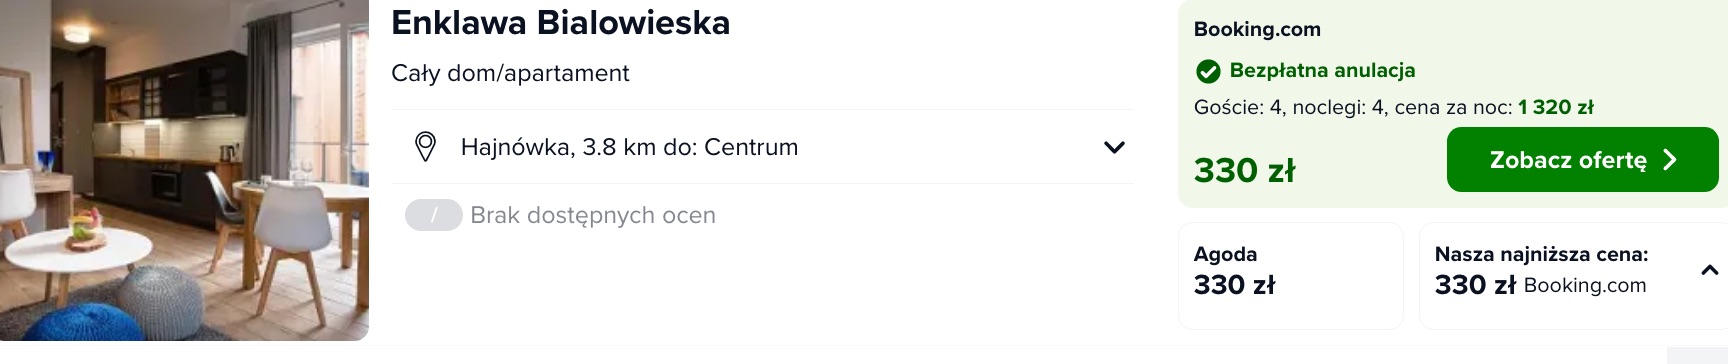Screen dimensions: 1728x364
Task: Open the apartment photo thumbnail
Action: [184, 170]
